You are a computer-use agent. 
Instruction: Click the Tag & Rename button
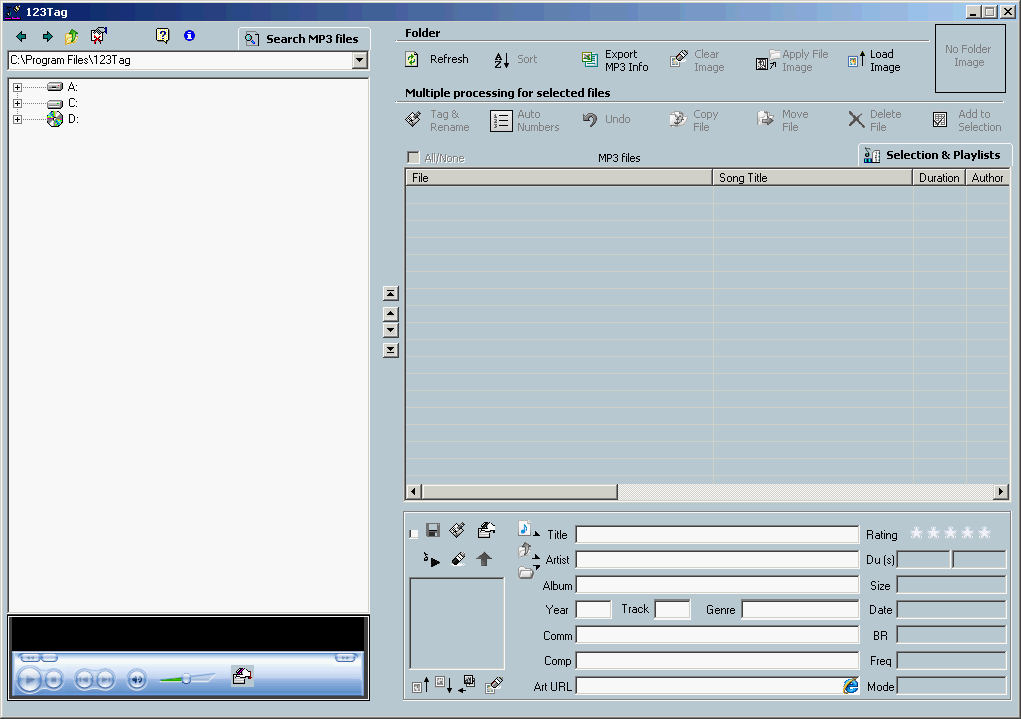pyautogui.click(x=437, y=120)
